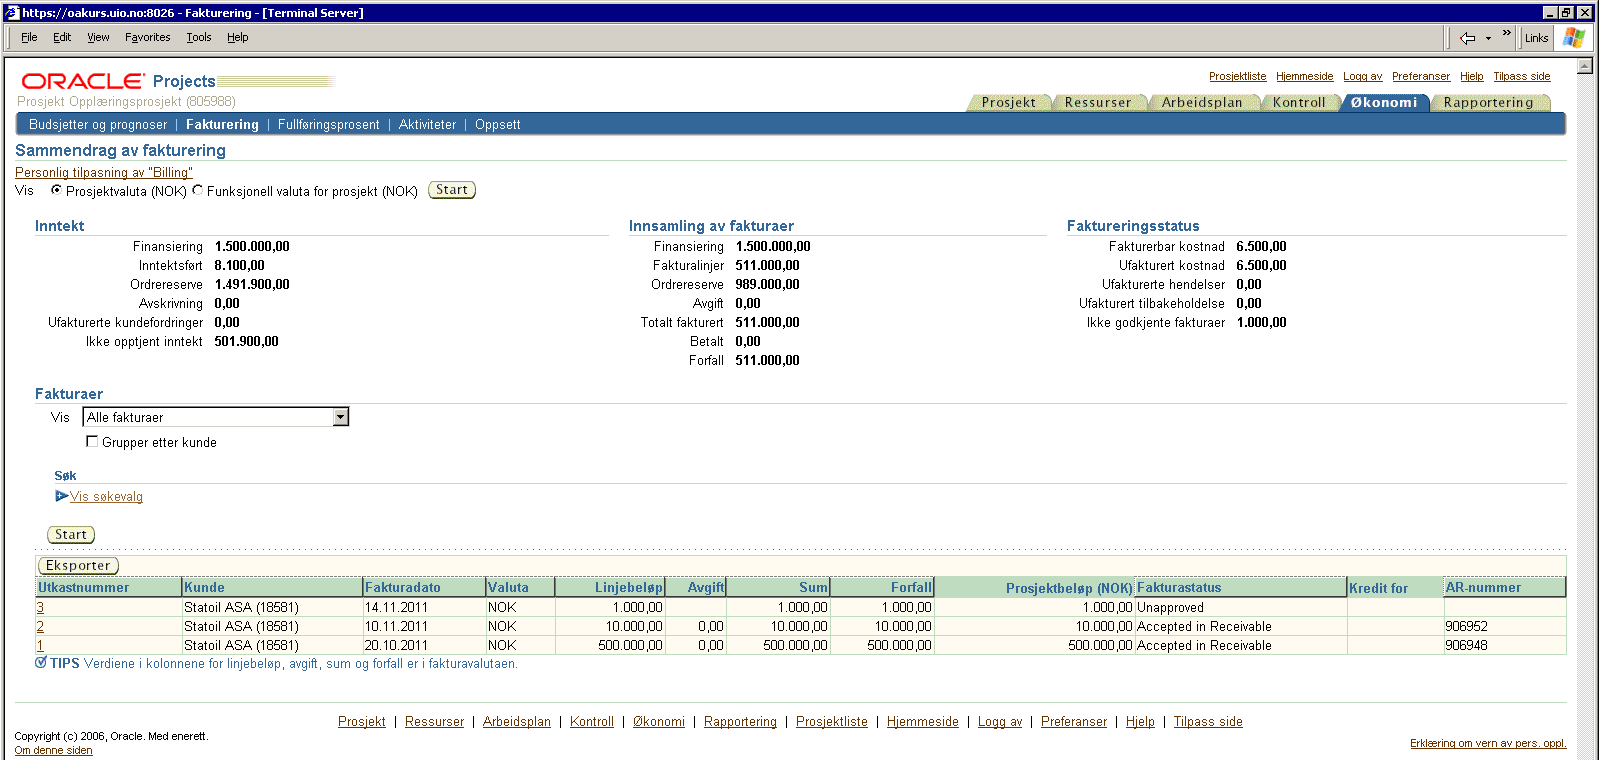
Task: Open the Oppsett subtab
Action: [x=498, y=124]
